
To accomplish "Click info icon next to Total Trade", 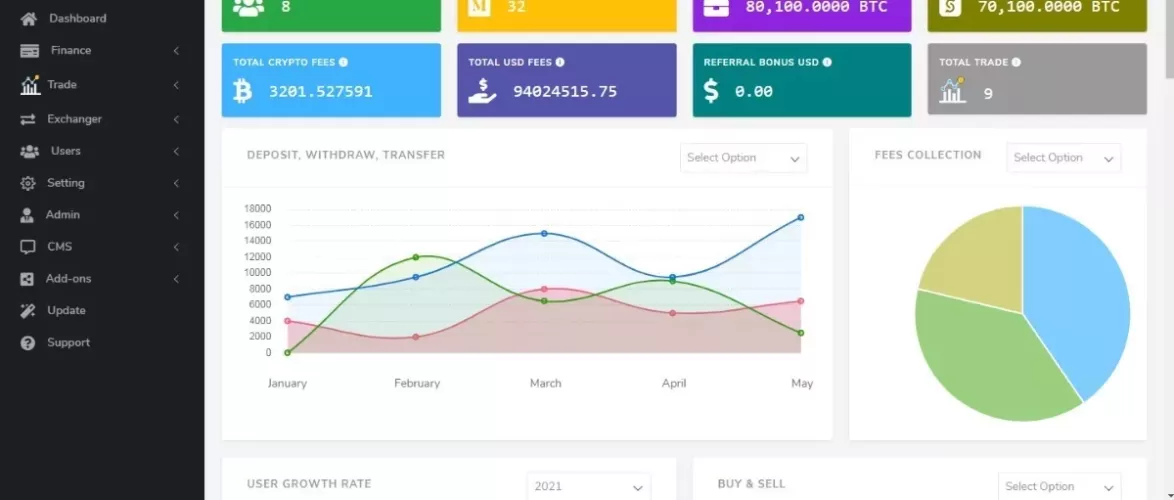I will point(1016,62).
